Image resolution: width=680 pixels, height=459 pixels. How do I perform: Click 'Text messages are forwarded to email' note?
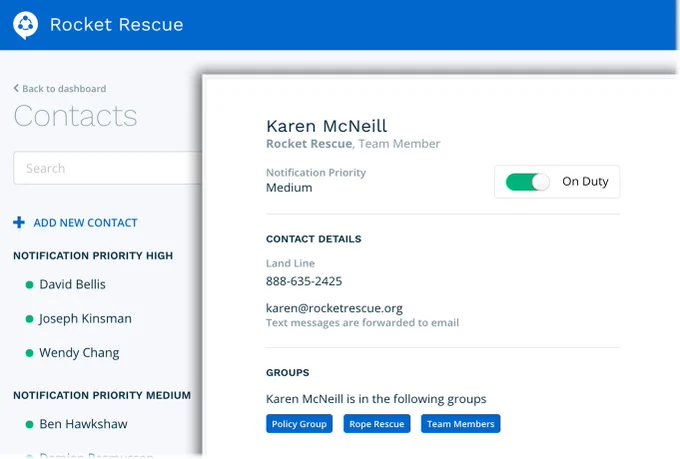click(363, 323)
